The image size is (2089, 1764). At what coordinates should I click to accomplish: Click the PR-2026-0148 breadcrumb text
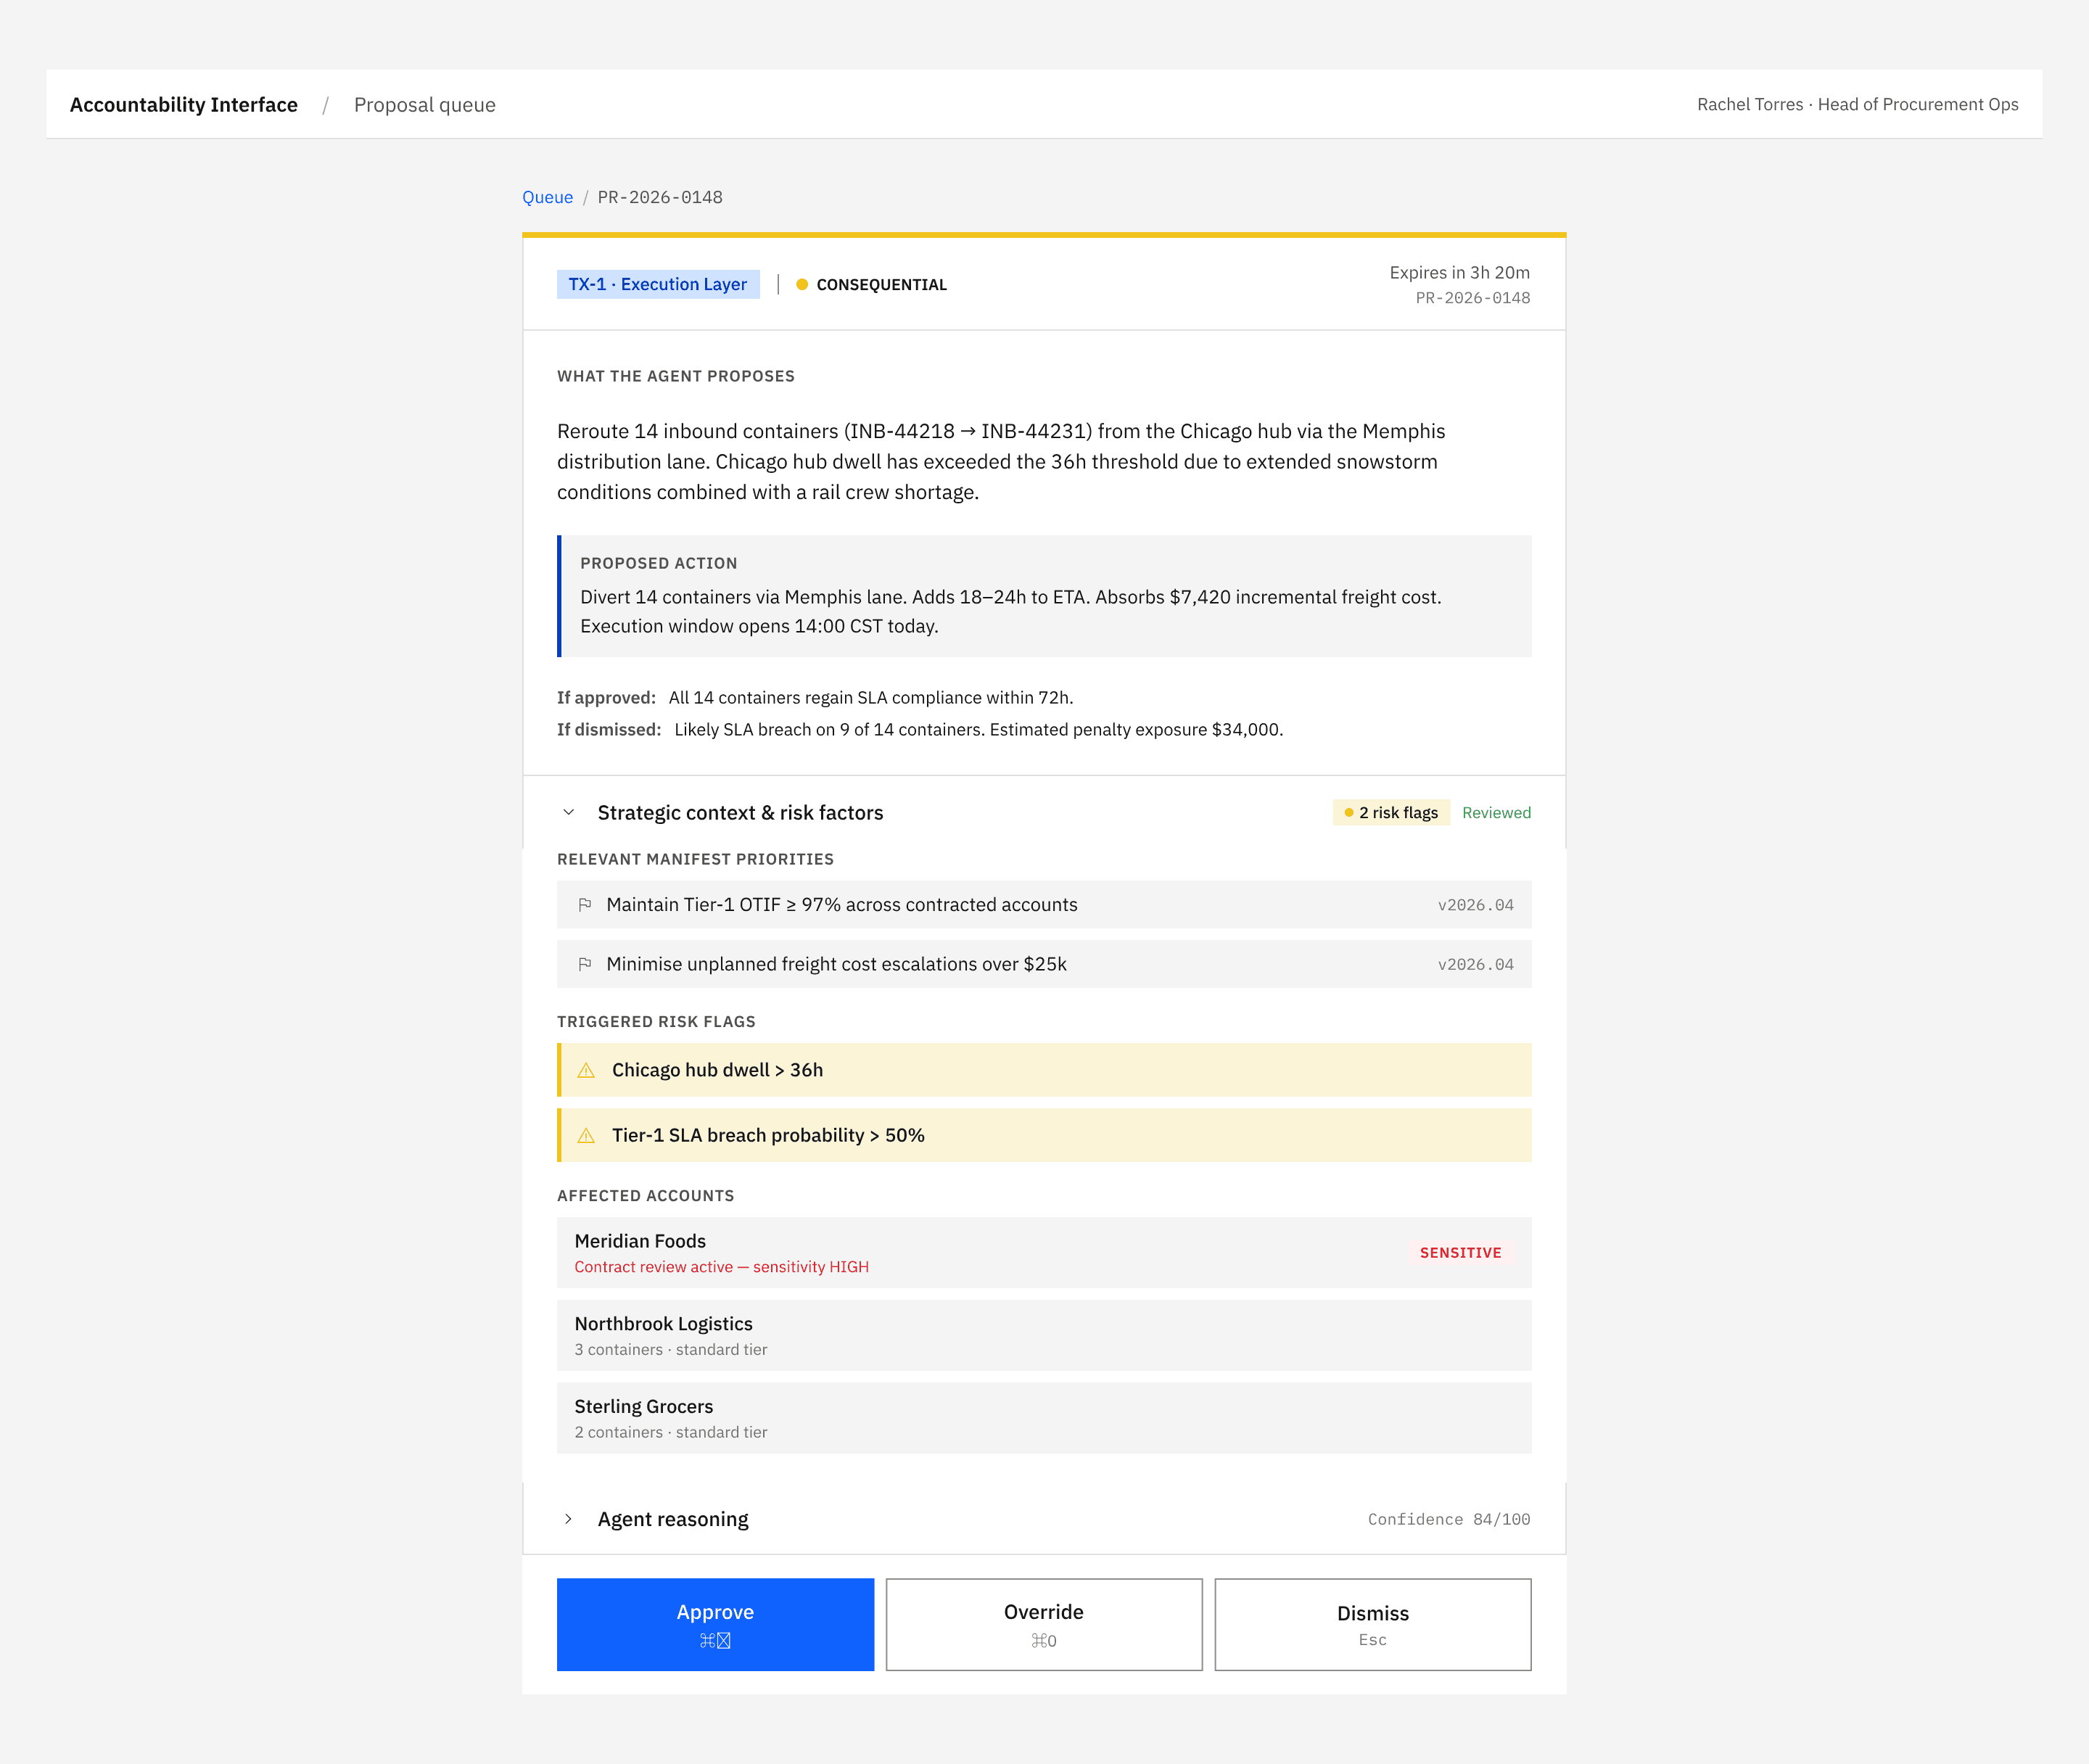pyautogui.click(x=660, y=197)
